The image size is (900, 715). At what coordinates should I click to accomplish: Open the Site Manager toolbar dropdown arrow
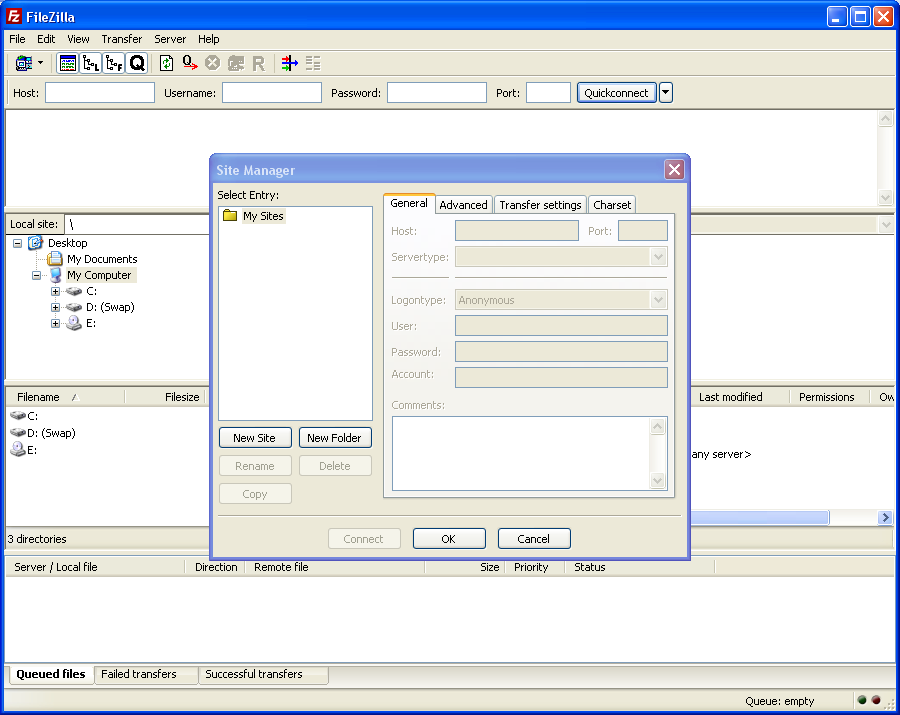pyautogui.click(x=40, y=63)
